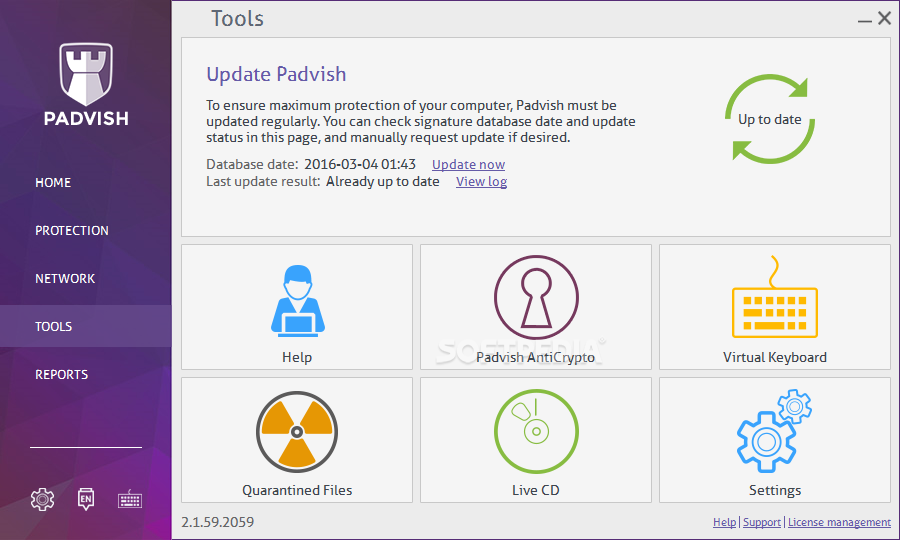The width and height of the screenshot is (900, 540).
Task: Open the License management link
Action: [839, 522]
